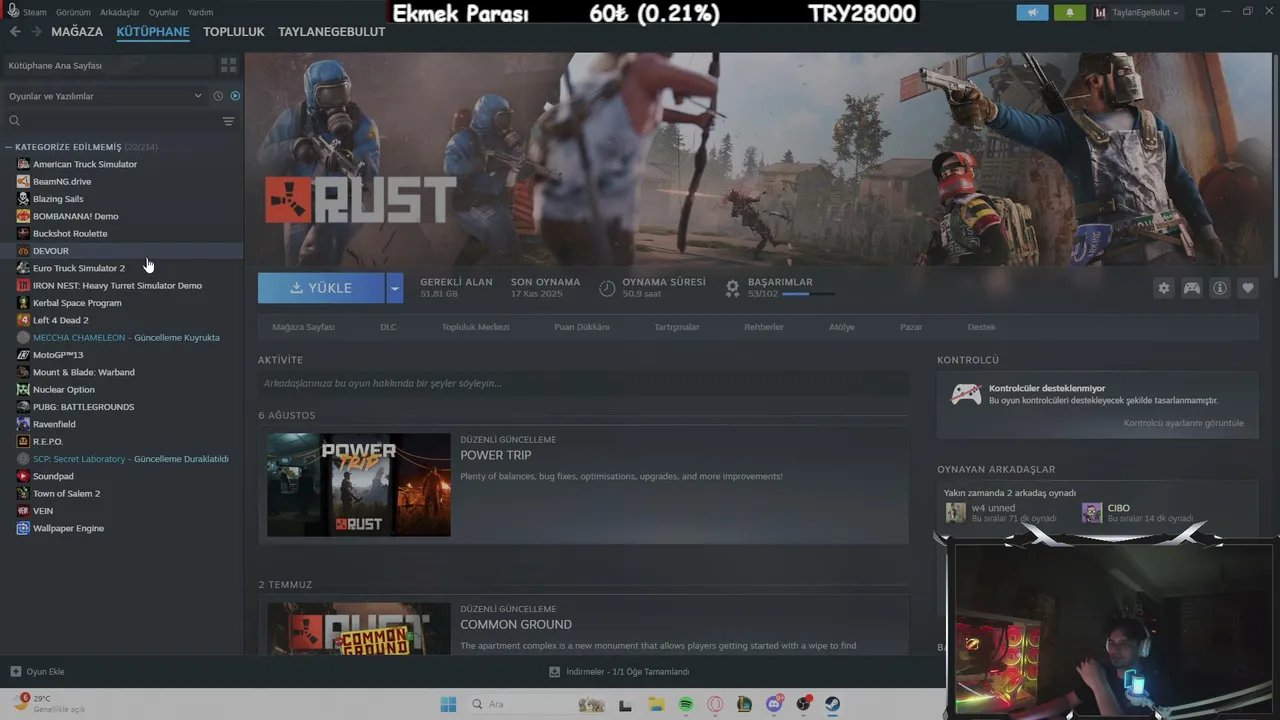Go to the MAĞAZA tab
1280x720 pixels.
point(77,31)
